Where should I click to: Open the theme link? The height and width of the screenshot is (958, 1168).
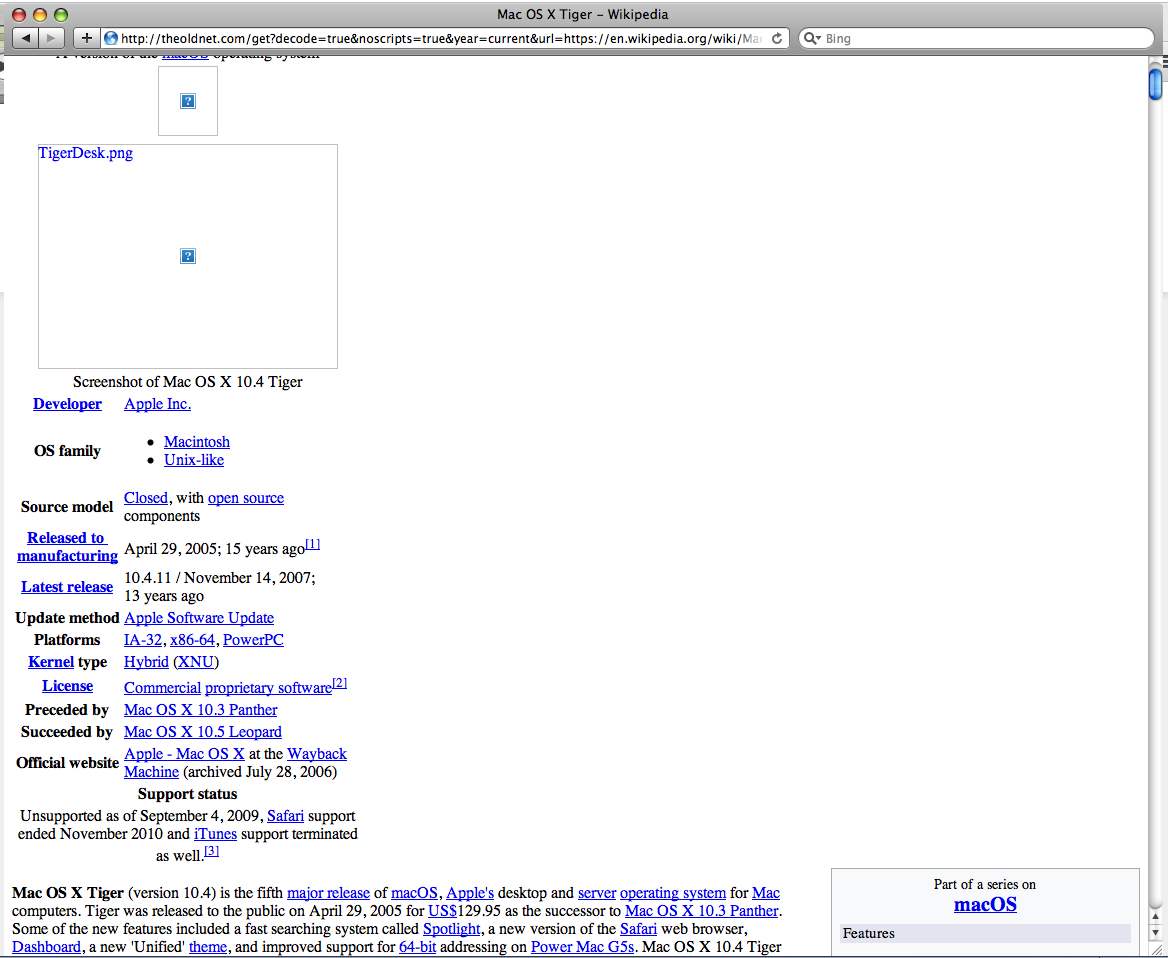[208, 947]
